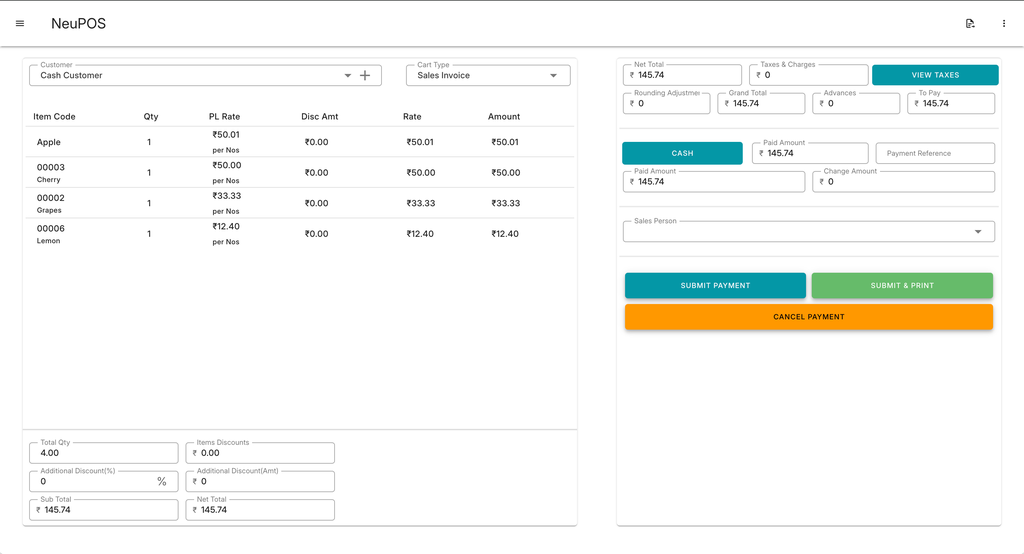
Task: Click Disc Amt ₹0.00 in Cherry row
Action: point(316,172)
